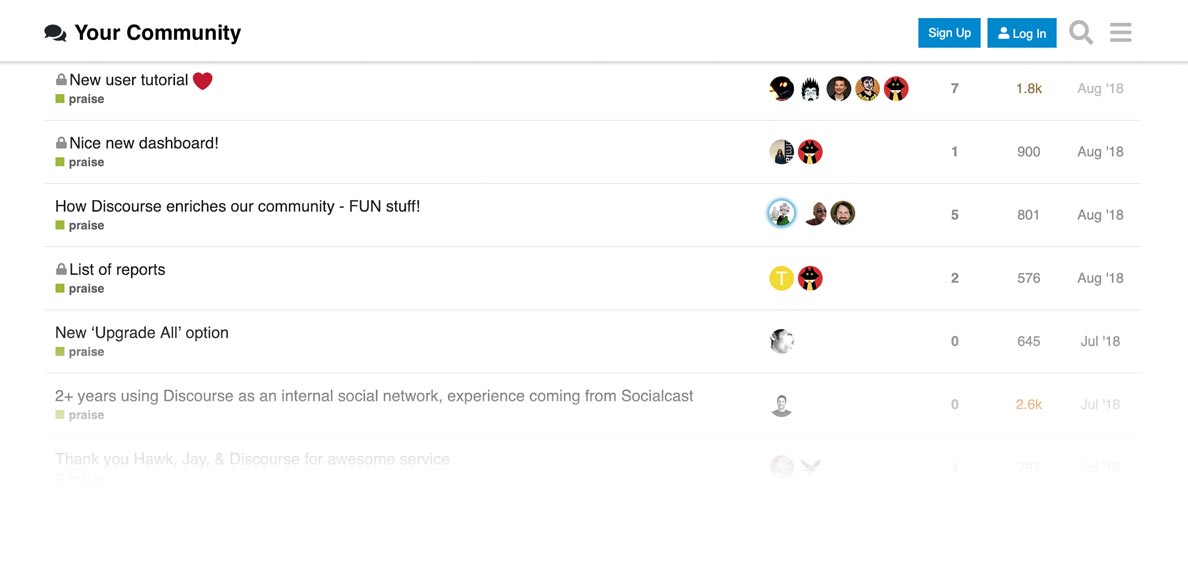Click first avatar on New user tutorial row

pos(781,89)
